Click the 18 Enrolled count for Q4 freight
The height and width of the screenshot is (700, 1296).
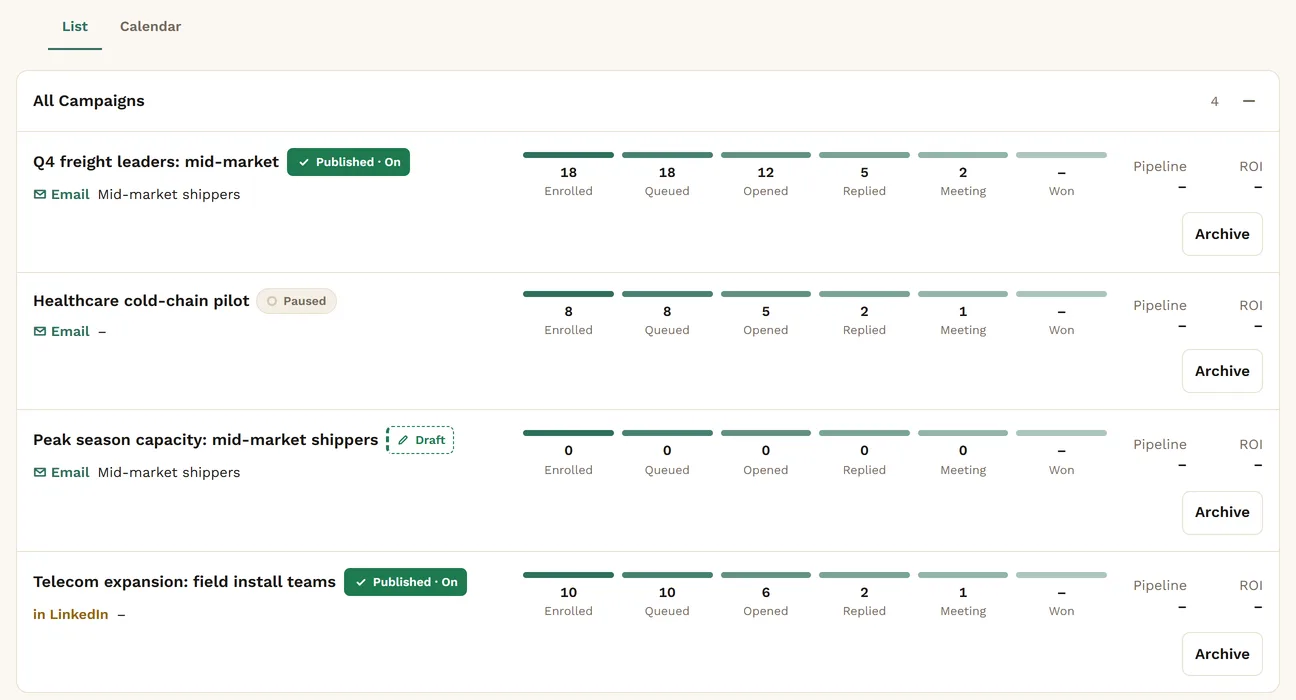pyautogui.click(x=568, y=173)
